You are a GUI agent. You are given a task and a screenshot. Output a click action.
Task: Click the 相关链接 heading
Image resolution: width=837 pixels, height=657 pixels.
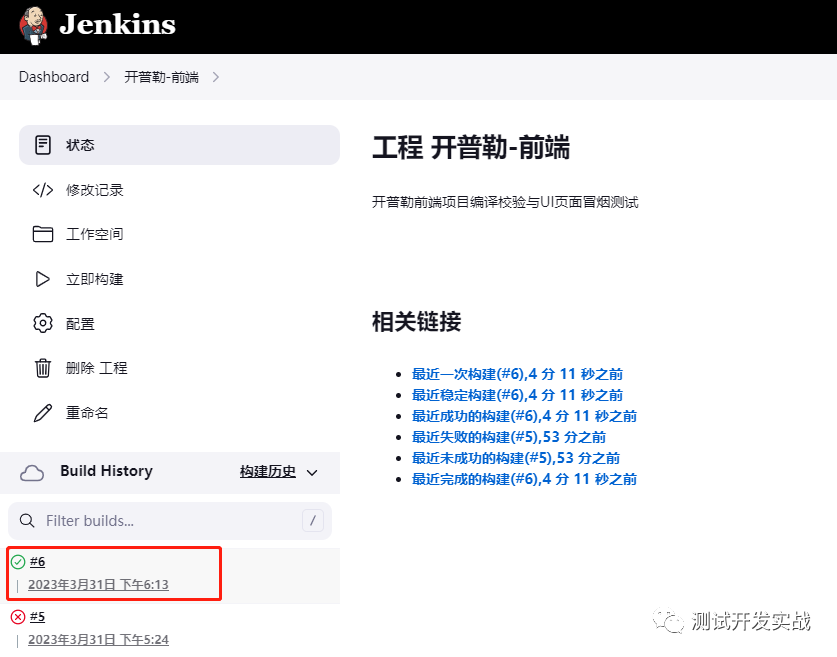[416, 322]
